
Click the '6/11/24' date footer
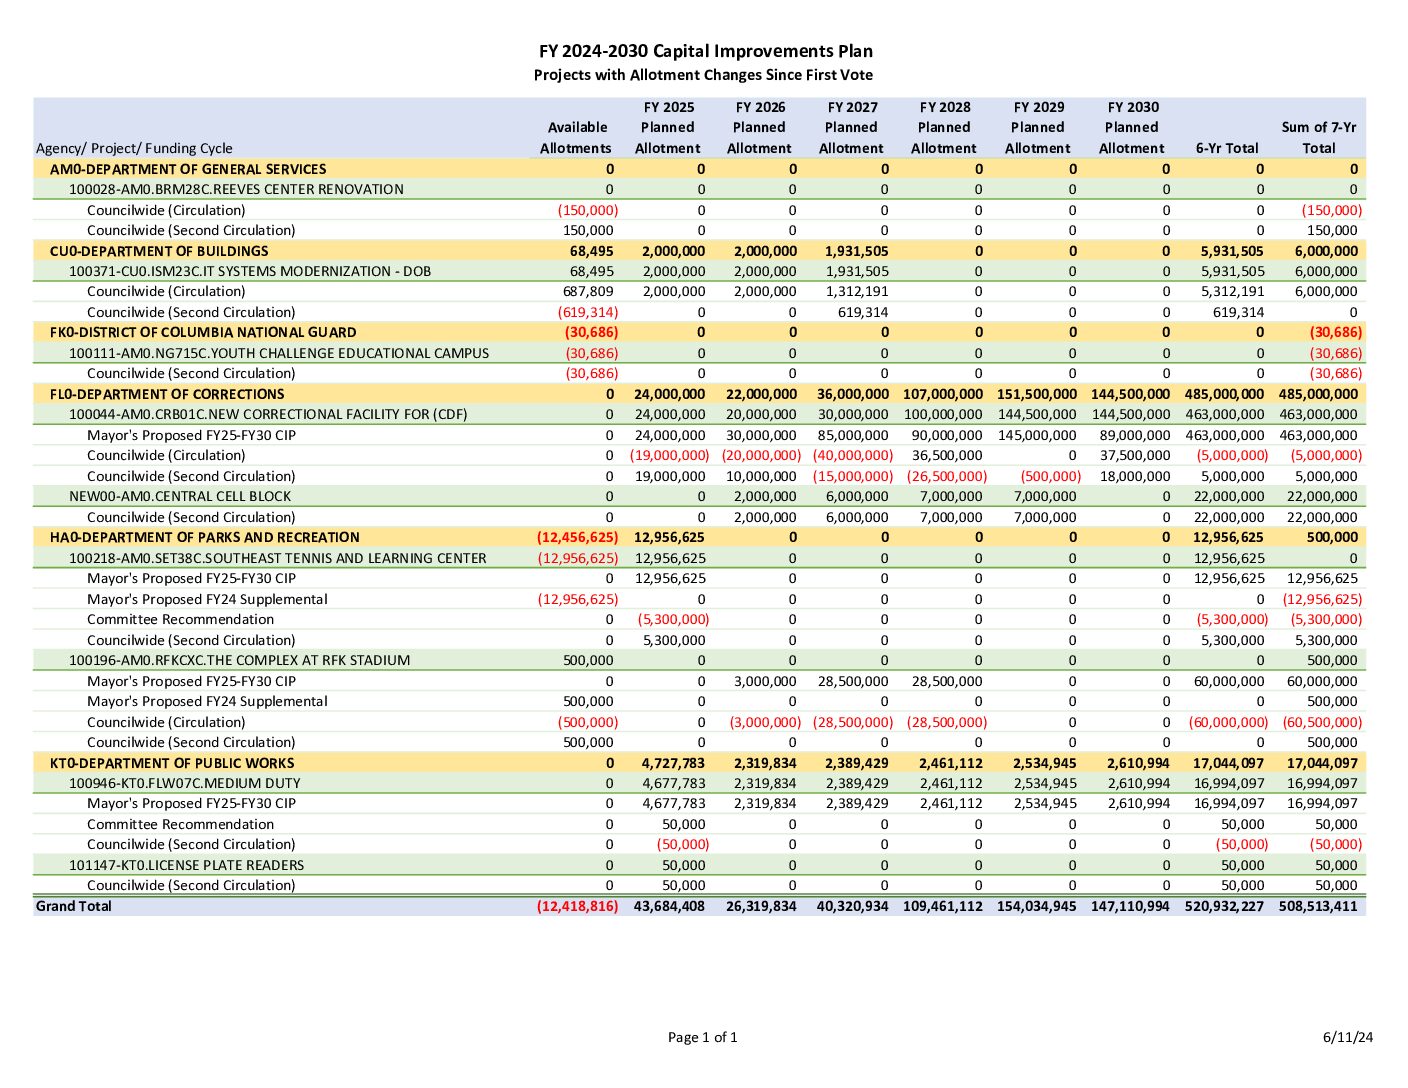pos(1348,1037)
